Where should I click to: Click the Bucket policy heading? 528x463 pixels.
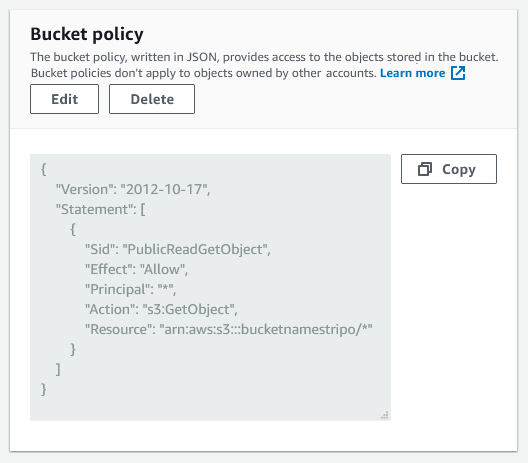[87, 34]
